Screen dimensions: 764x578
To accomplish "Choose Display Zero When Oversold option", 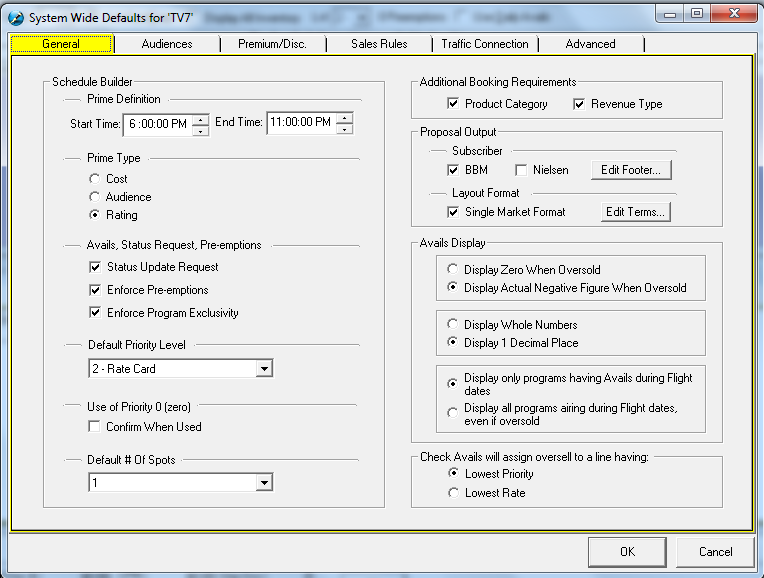I will pos(454,270).
